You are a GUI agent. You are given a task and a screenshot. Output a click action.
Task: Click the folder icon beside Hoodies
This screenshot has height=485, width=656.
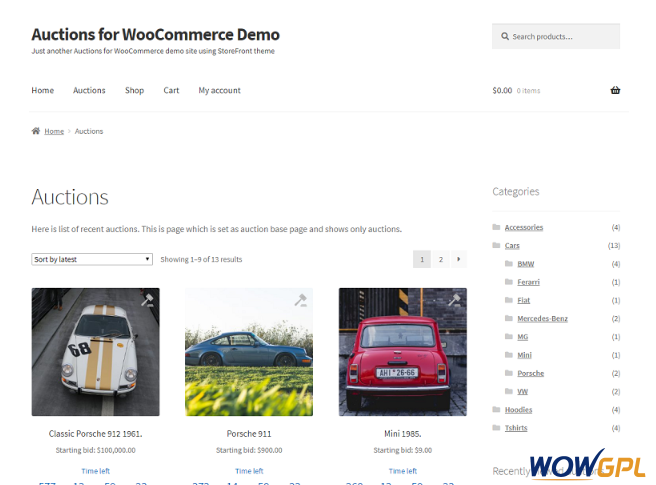(496, 409)
